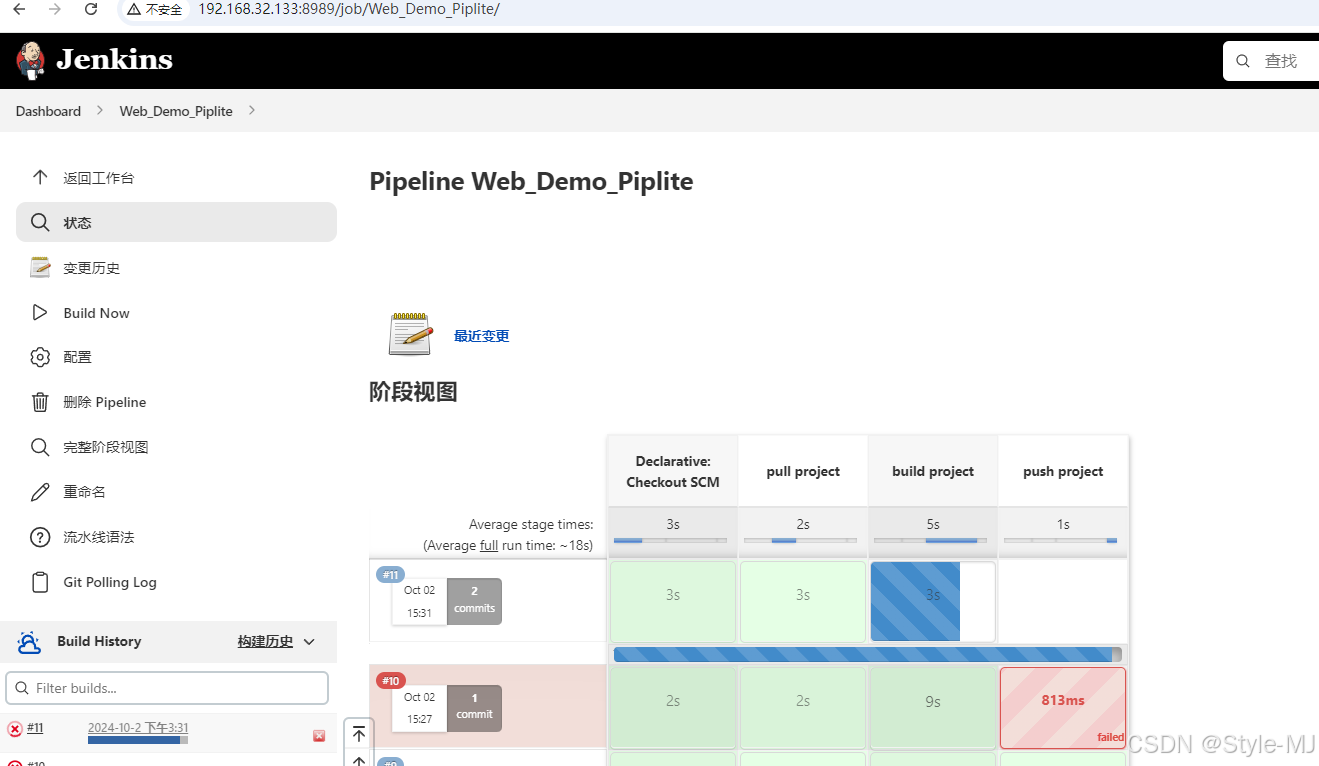The image size is (1319, 766).
Task: Cancel build #11 with the red X button
Action: point(319,736)
